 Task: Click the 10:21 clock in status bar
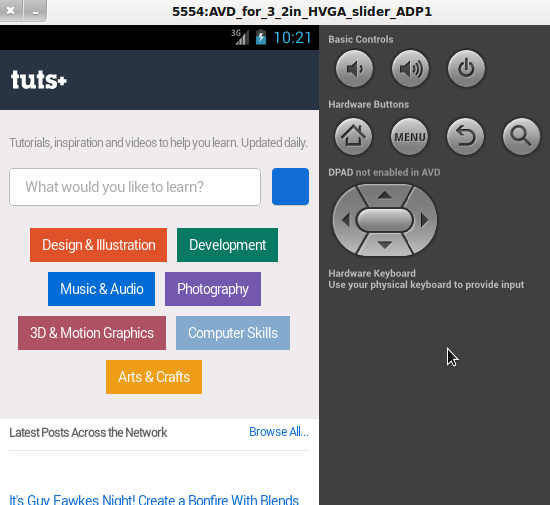pyautogui.click(x=292, y=38)
